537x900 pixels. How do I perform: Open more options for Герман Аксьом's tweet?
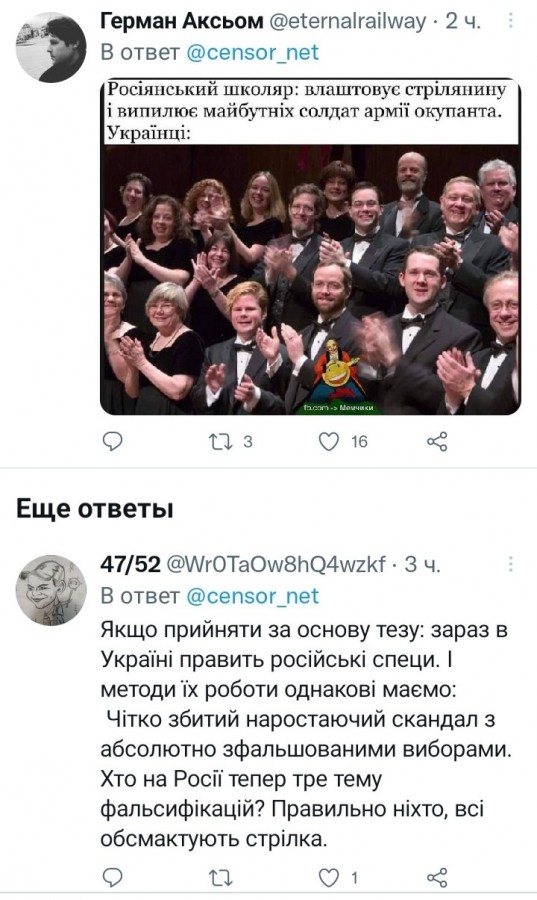(511, 21)
